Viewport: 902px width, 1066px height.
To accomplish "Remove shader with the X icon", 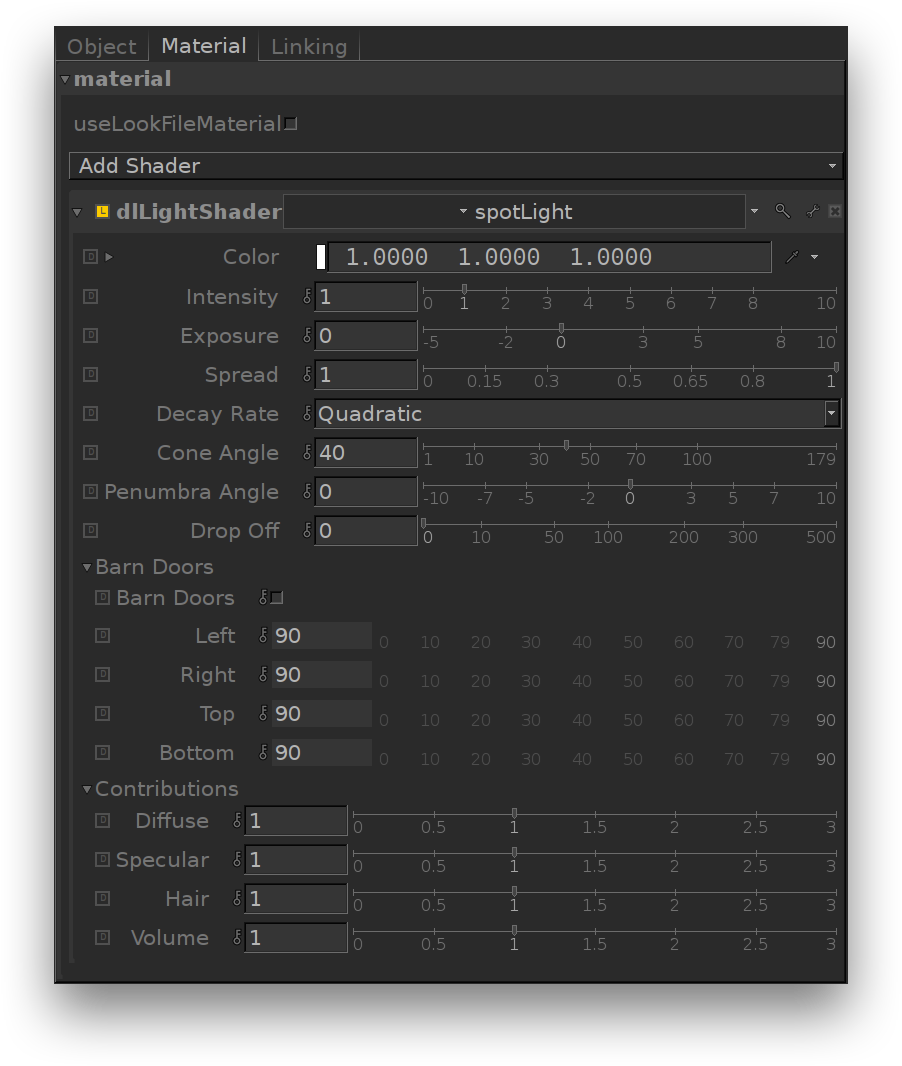I will click(x=835, y=212).
